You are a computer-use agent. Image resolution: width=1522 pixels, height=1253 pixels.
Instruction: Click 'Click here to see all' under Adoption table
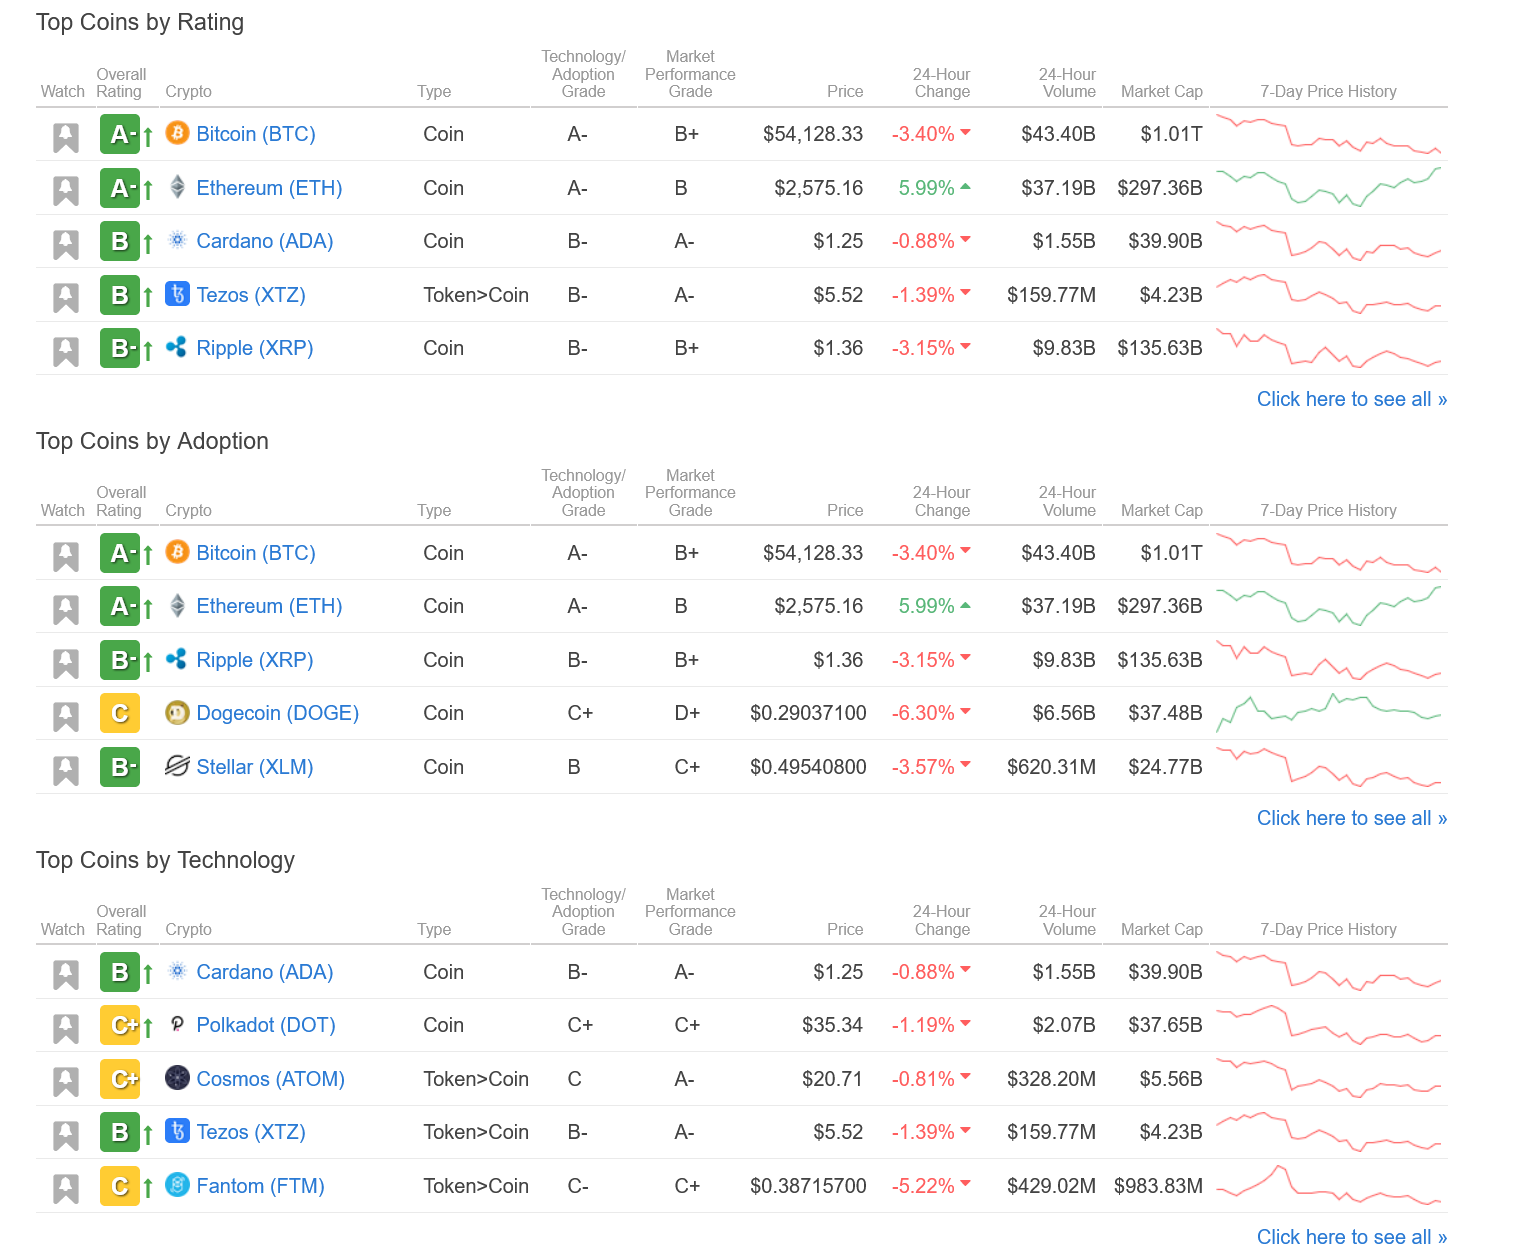[x=1352, y=818]
